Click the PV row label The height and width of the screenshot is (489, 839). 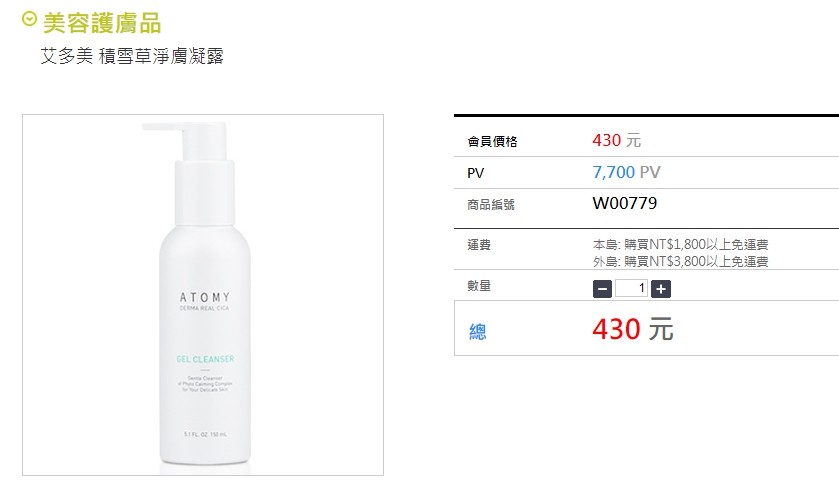(x=475, y=173)
